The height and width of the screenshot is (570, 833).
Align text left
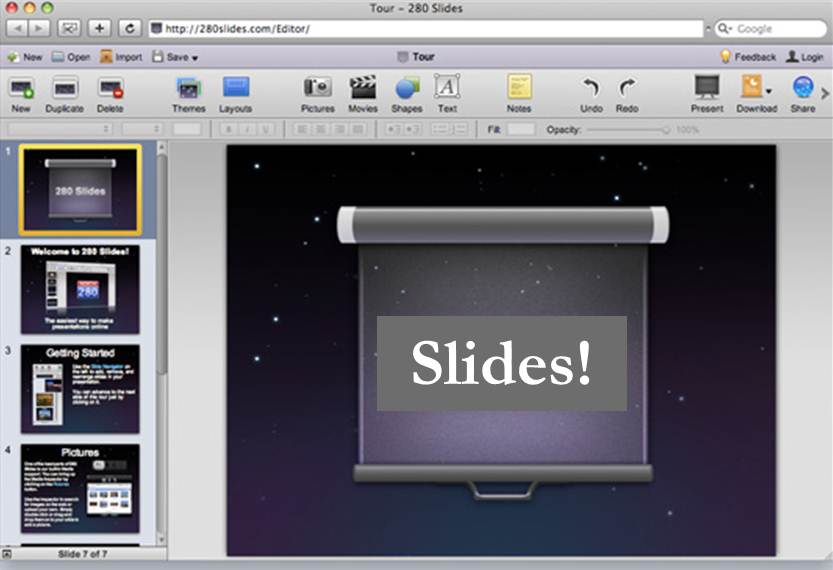[301, 129]
